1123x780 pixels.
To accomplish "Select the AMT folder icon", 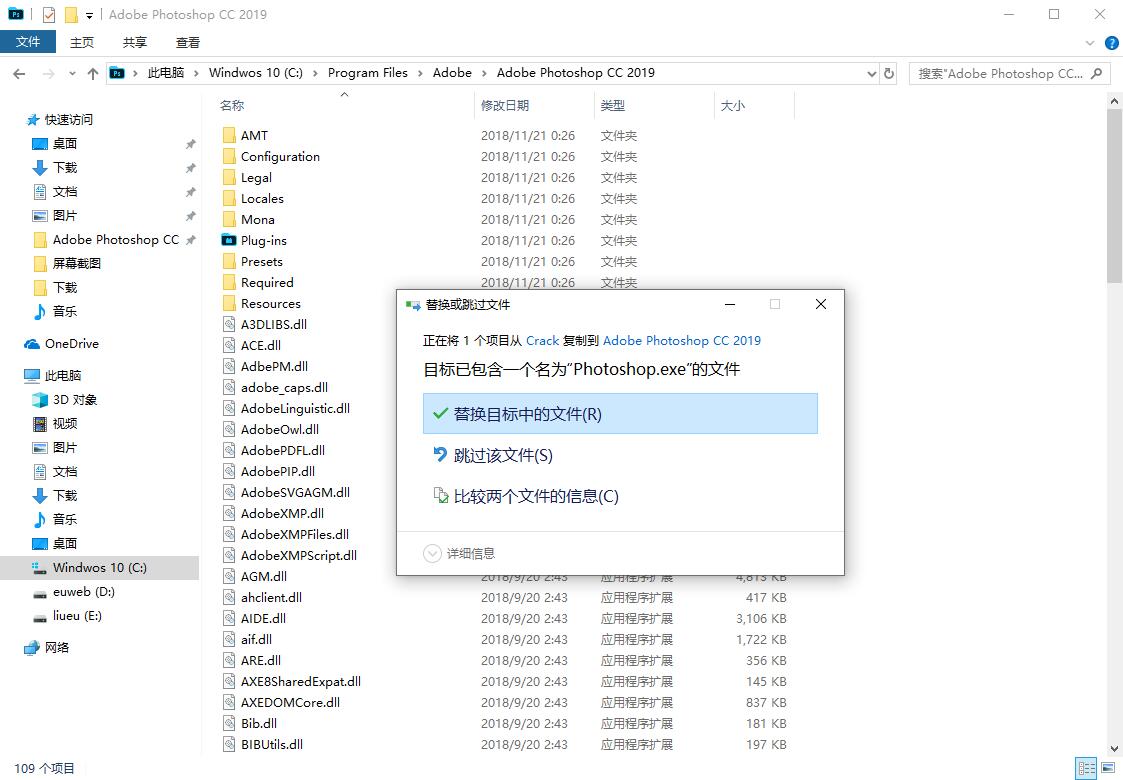I will click(x=229, y=135).
